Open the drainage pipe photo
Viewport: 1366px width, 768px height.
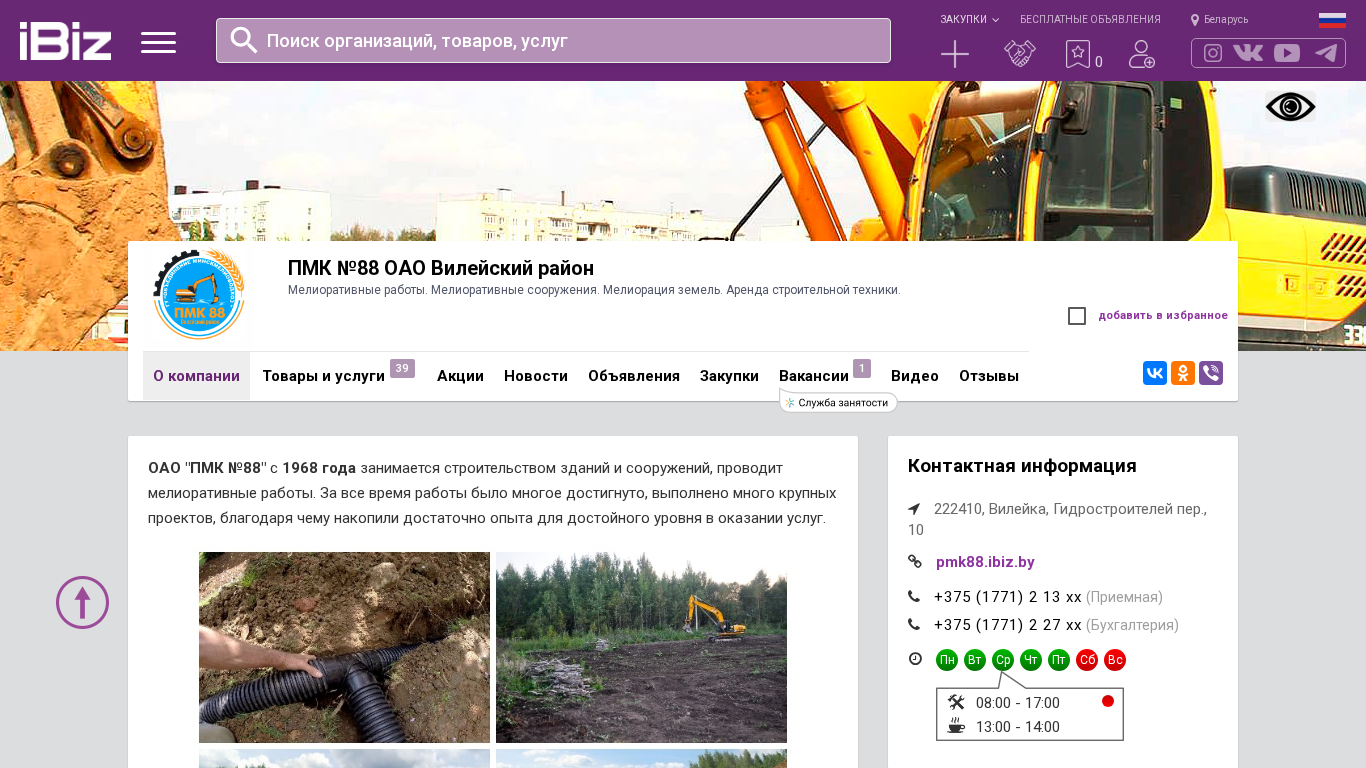tap(344, 647)
